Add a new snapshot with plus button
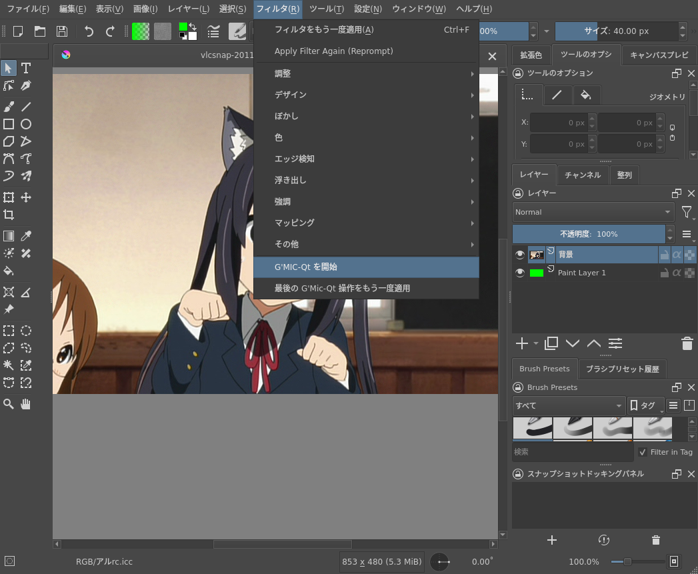 pos(552,540)
